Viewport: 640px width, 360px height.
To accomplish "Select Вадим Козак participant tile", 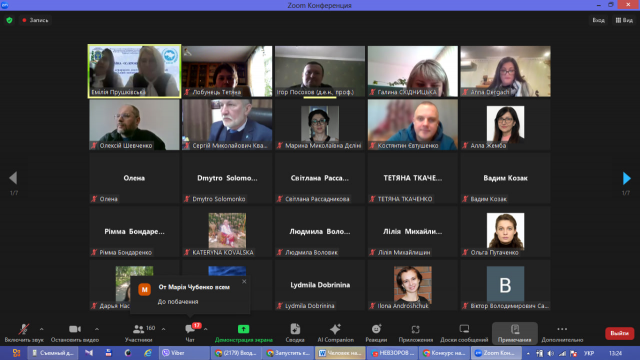I will tap(505, 178).
